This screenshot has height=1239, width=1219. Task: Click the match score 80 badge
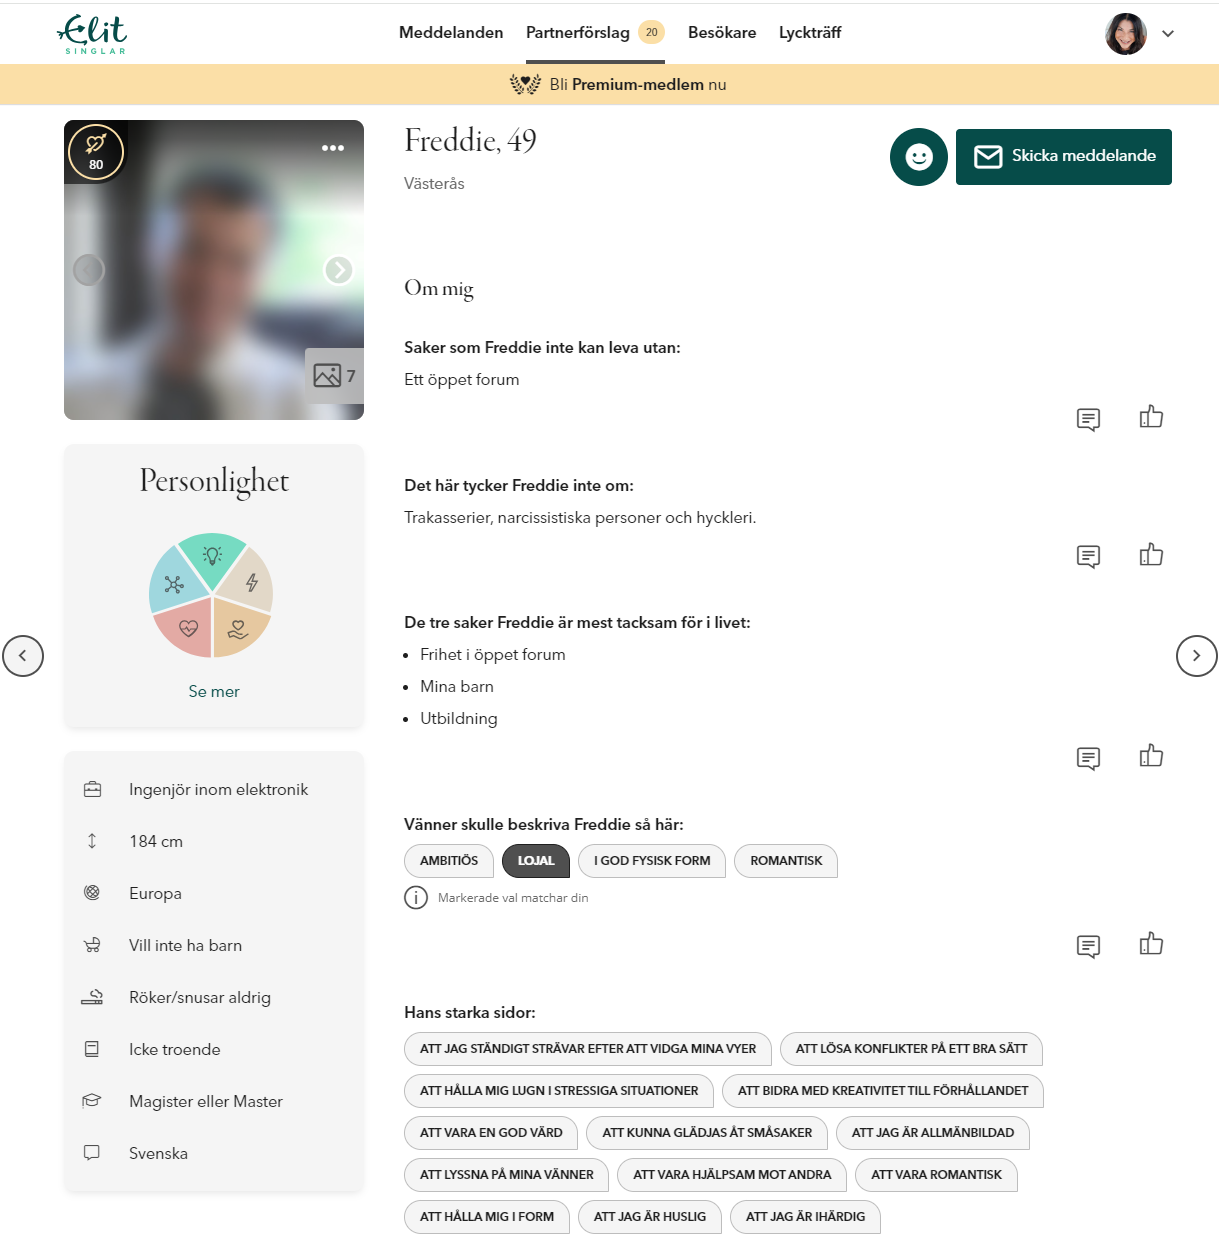(x=96, y=152)
